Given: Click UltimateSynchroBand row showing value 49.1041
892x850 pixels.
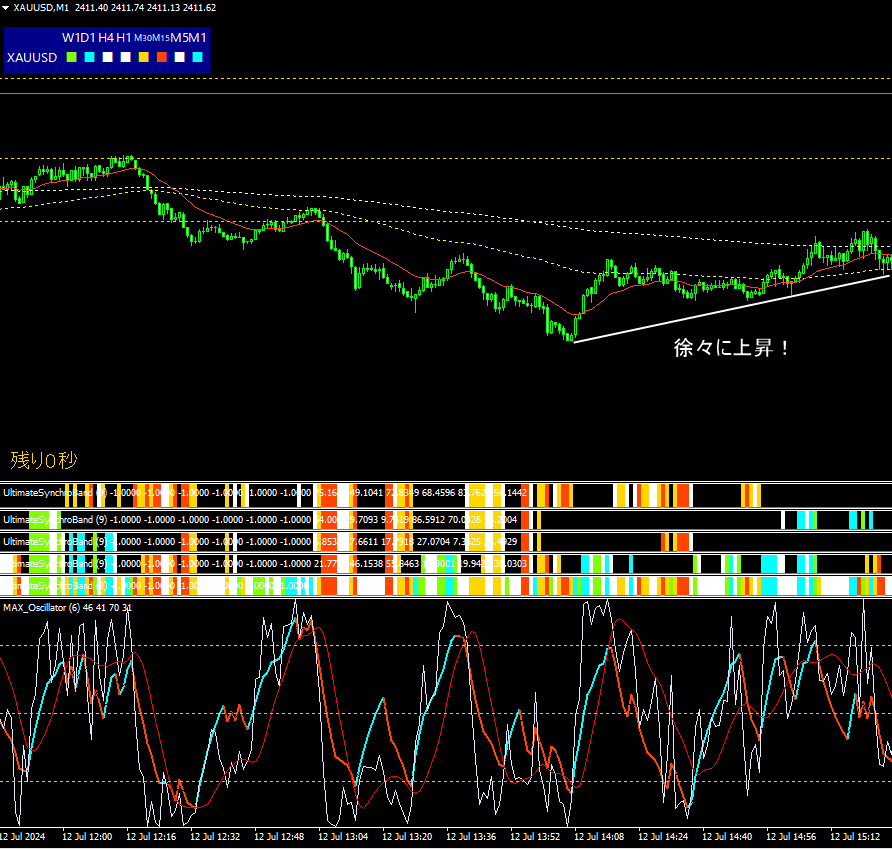Looking at the screenshot, I should point(446,495).
